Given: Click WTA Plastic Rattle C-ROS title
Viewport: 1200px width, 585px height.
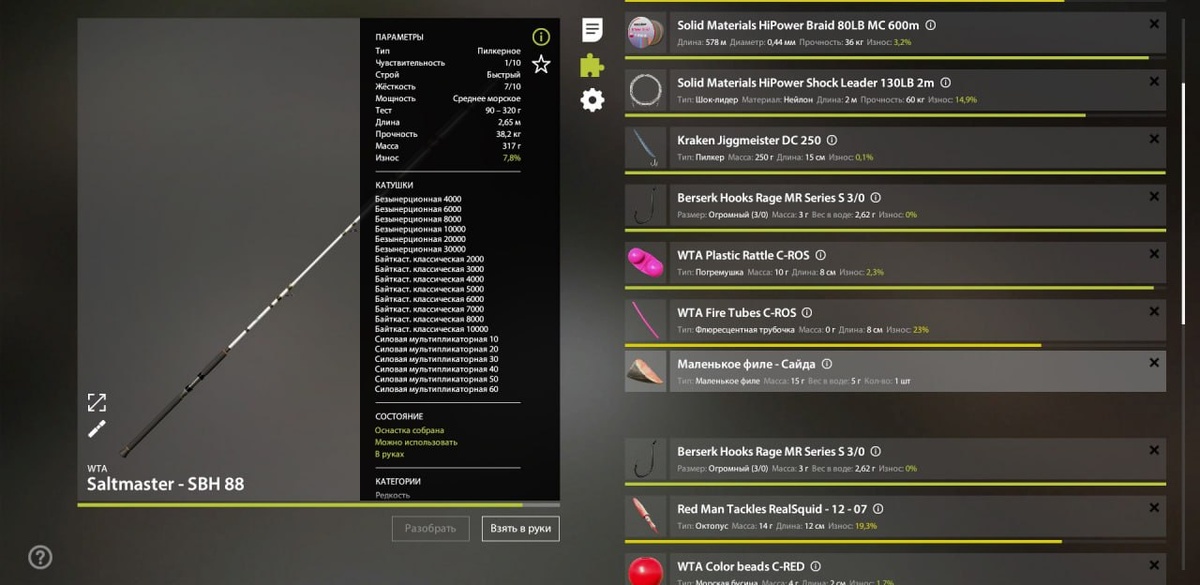Looking at the screenshot, I should click(743, 256).
